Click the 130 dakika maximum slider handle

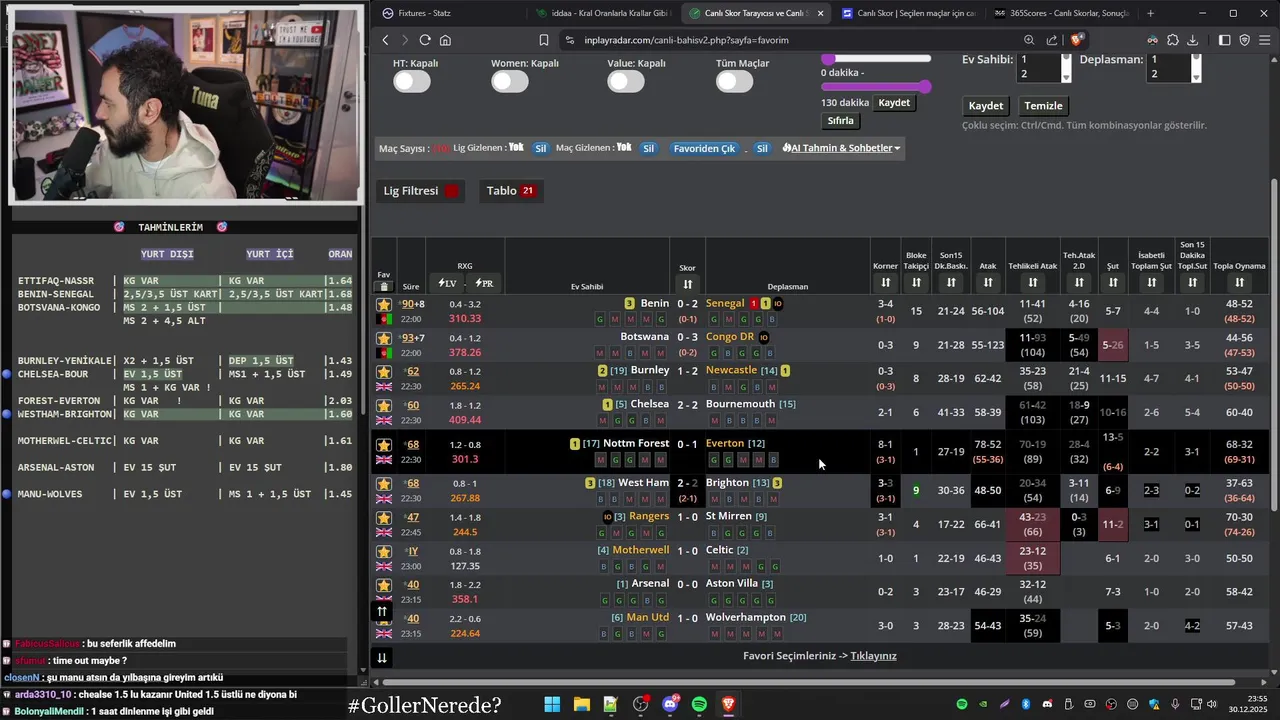point(925,87)
